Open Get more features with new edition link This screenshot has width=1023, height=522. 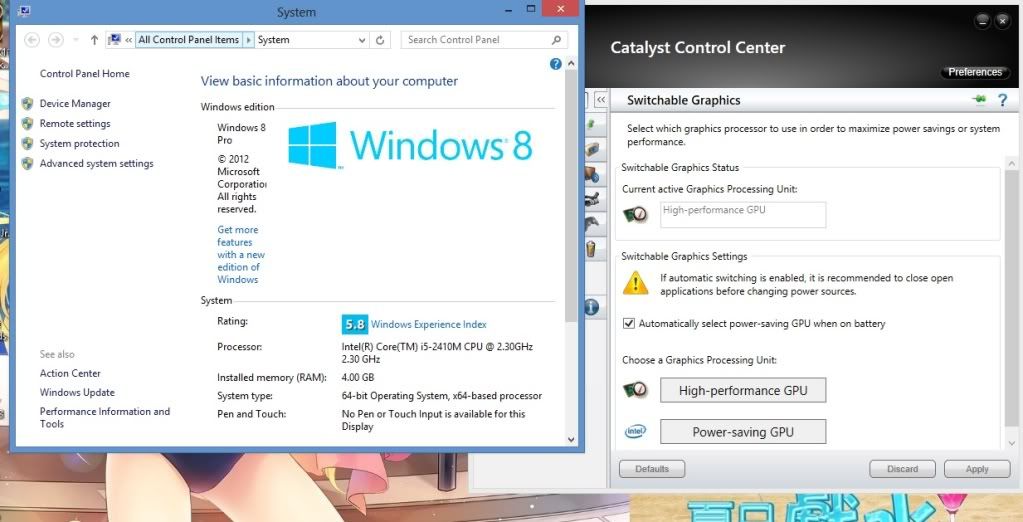241,254
